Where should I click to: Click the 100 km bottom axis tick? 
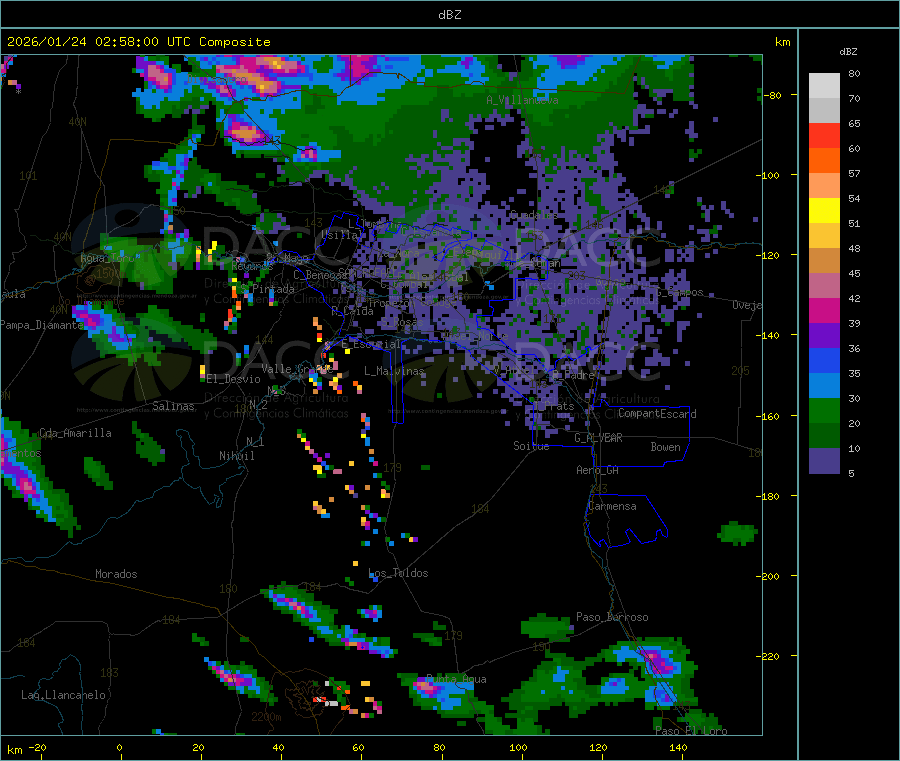point(518,747)
